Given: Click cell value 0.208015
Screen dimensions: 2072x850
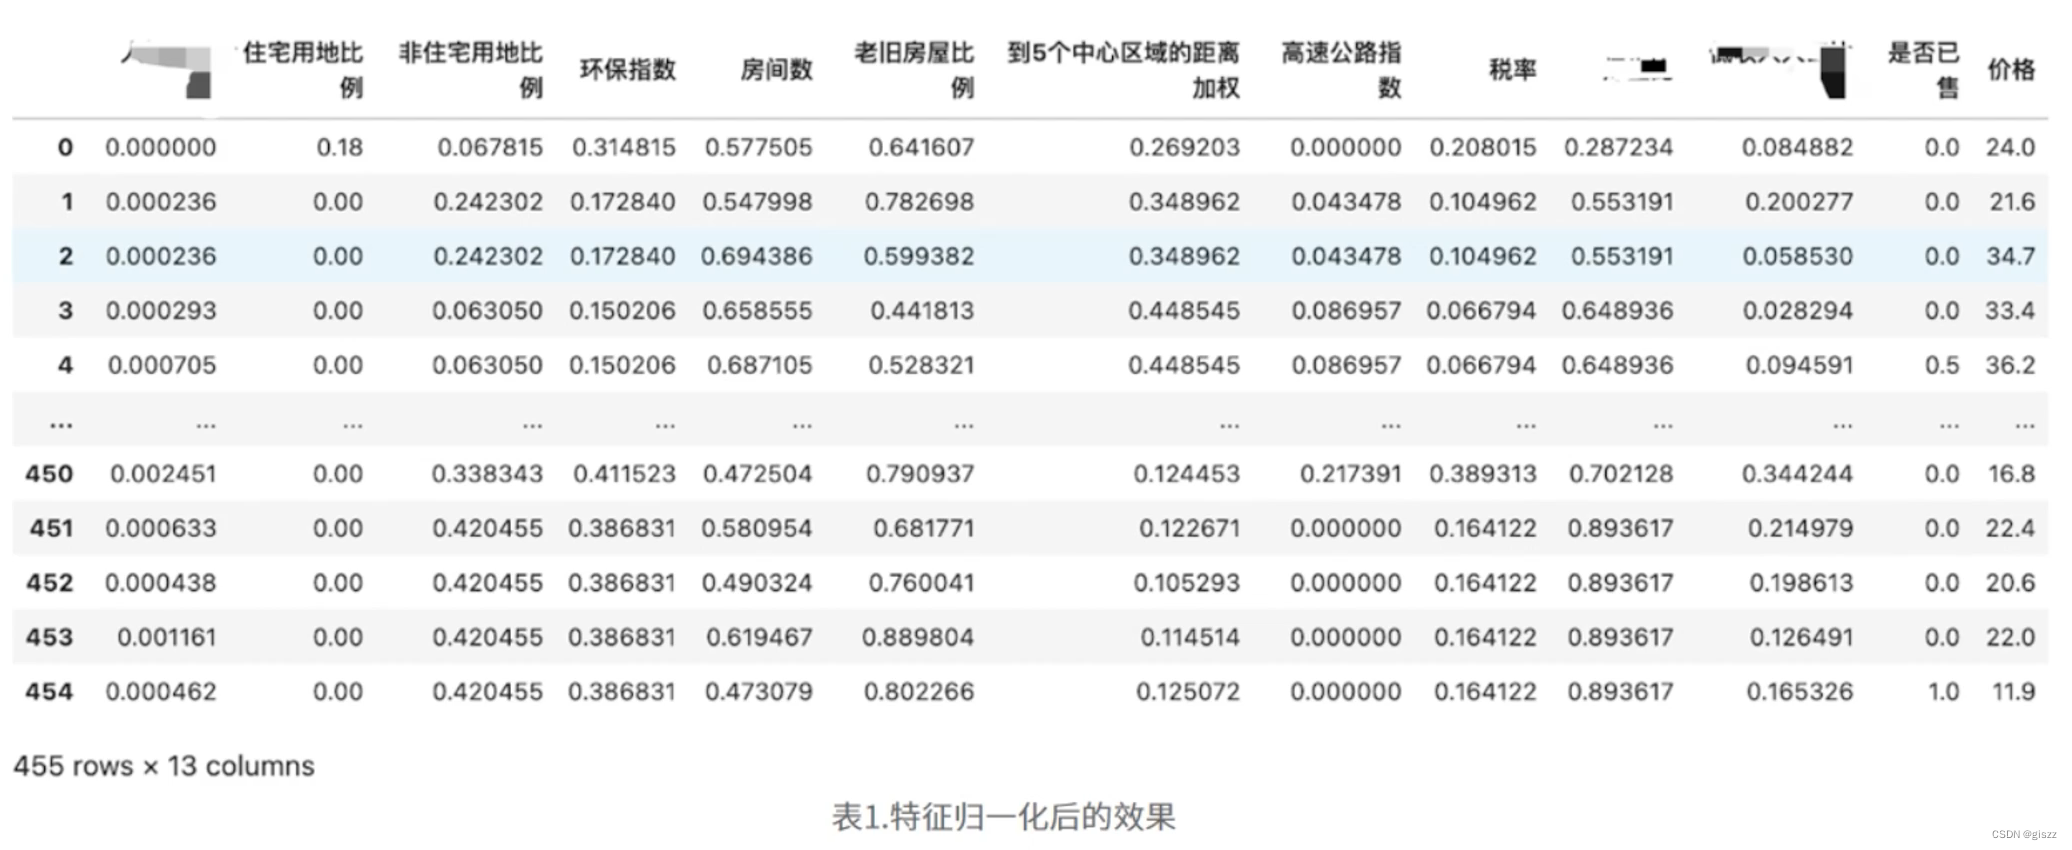Looking at the screenshot, I should pos(1483,148).
